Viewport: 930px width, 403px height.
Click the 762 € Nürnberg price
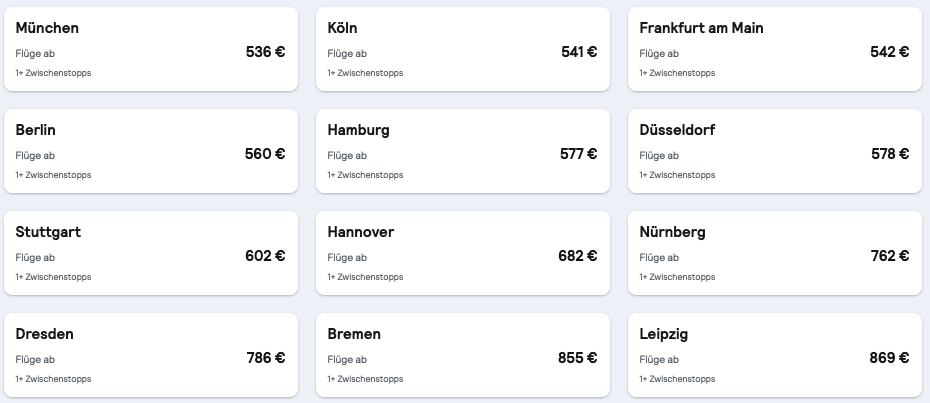point(889,256)
